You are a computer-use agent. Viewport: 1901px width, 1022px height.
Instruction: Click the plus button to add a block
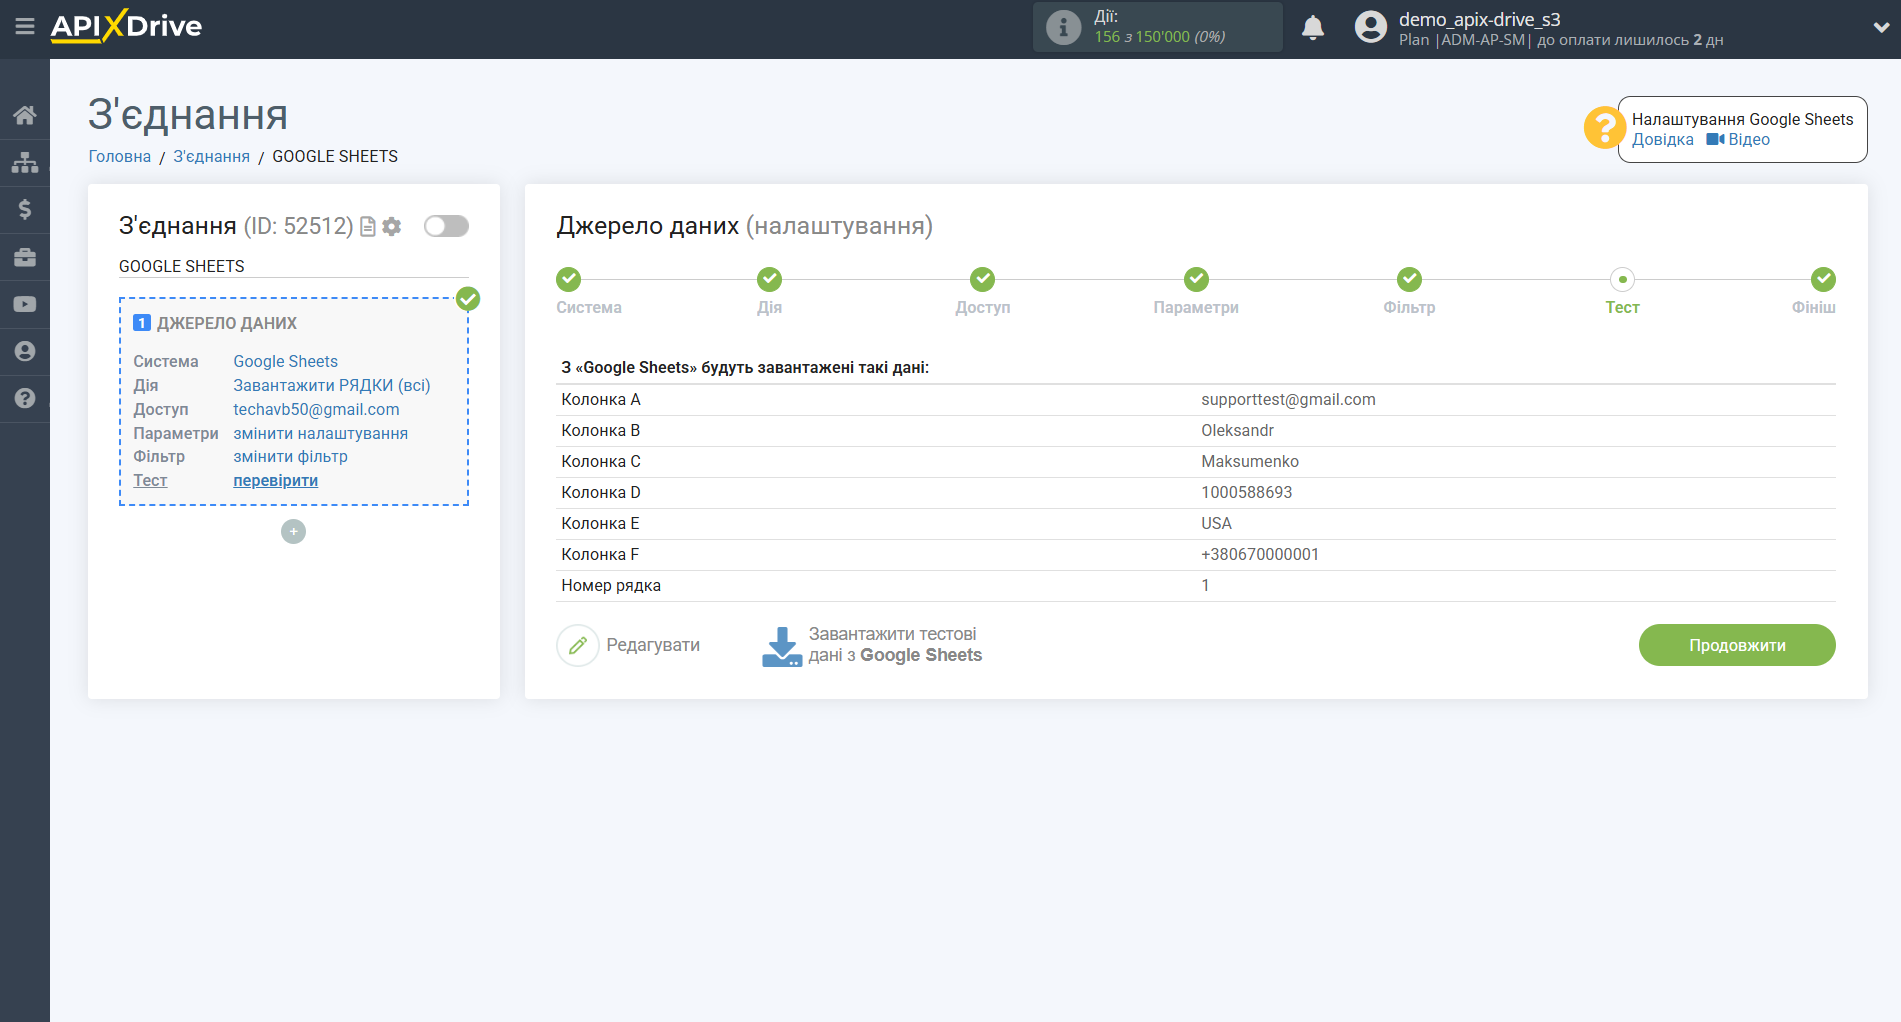(293, 532)
